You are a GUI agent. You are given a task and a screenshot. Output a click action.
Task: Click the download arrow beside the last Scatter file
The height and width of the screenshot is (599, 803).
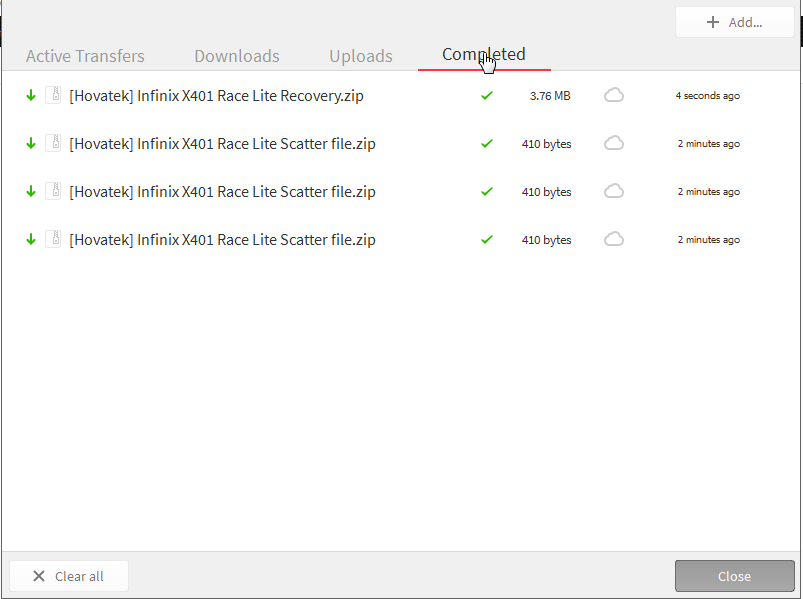pyautogui.click(x=31, y=239)
